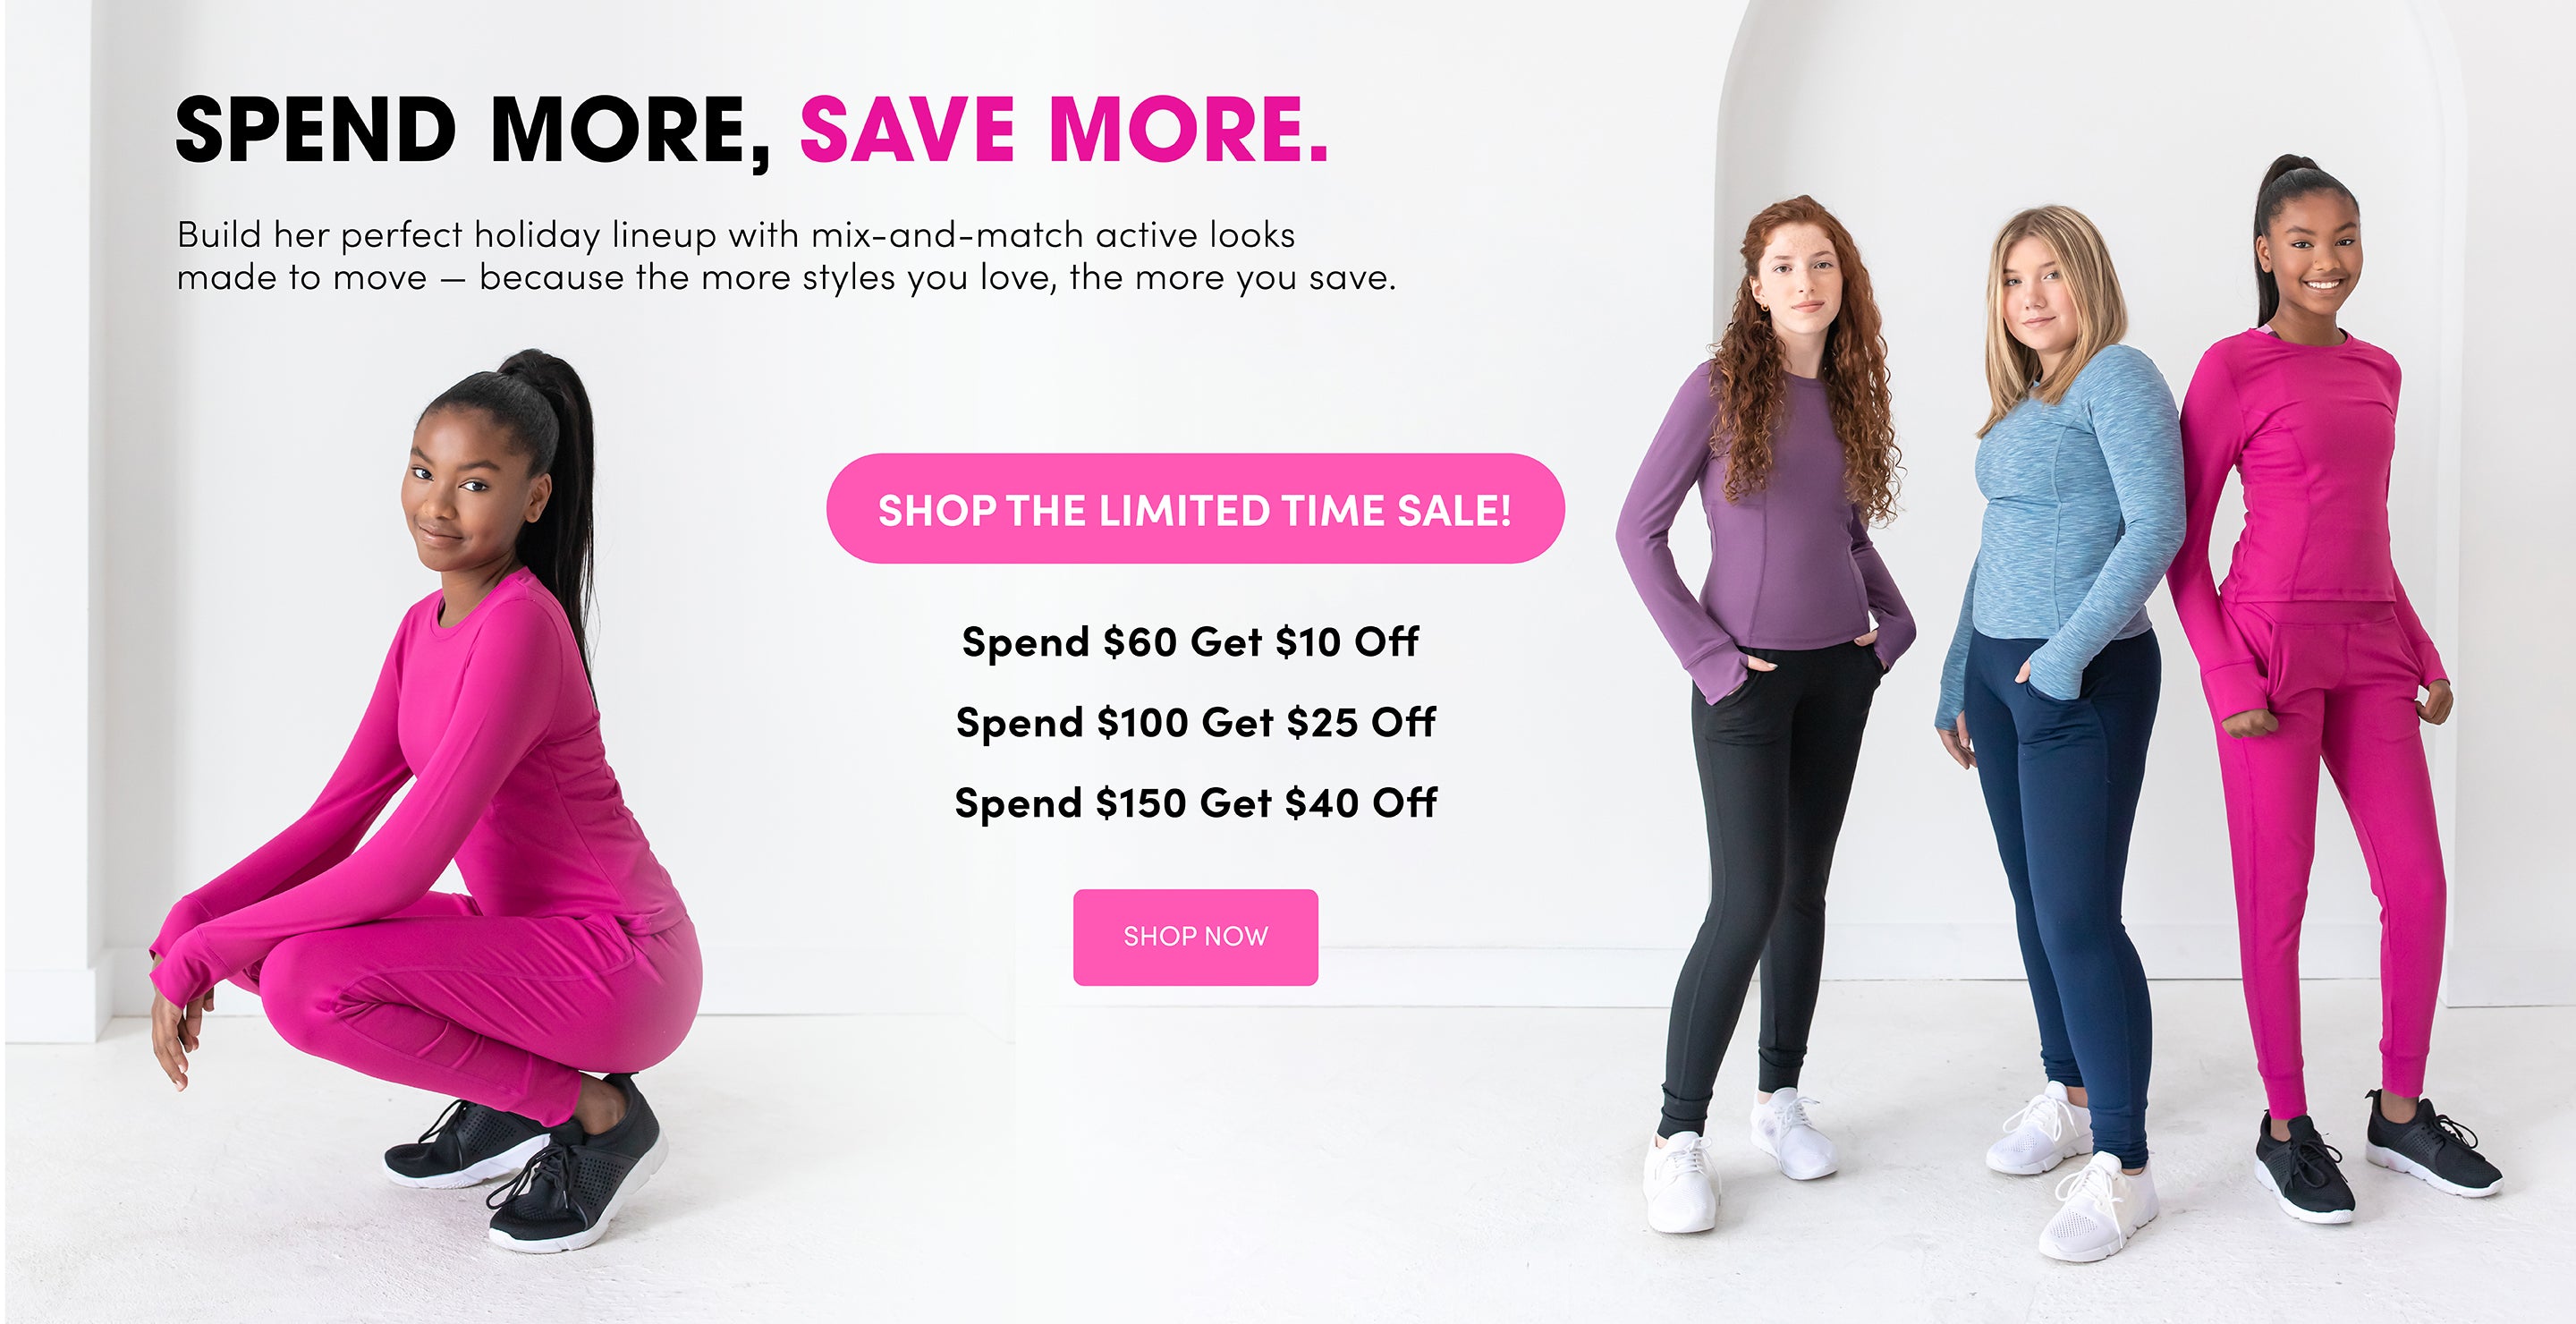Image resolution: width=2576 pixels, height=1324 pixels.
Task: Click the pink SAVE MORE headline text
Action: coord(1064,130)
